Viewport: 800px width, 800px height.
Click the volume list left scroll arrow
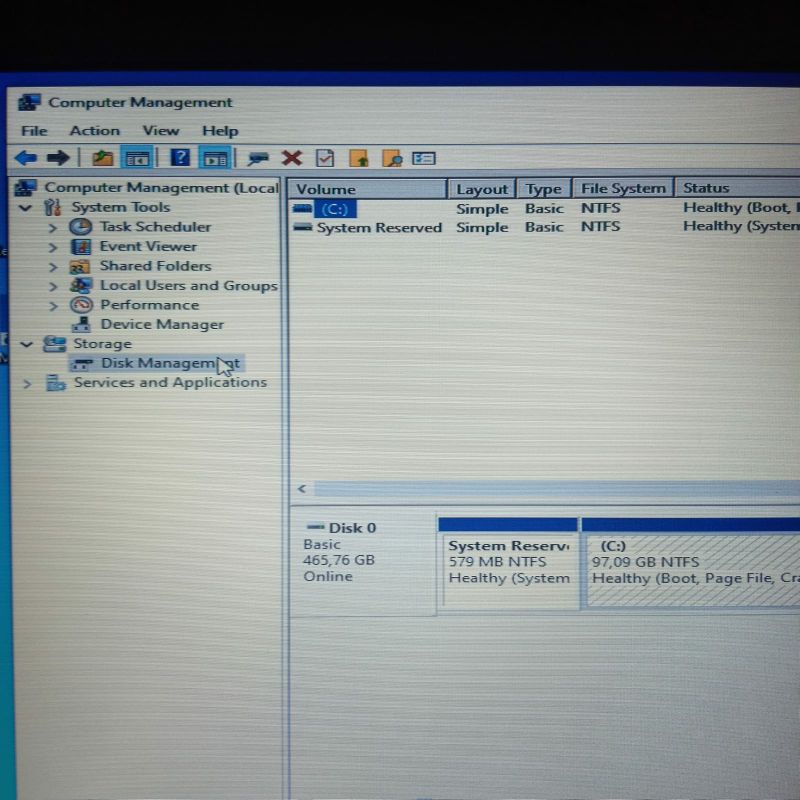(302, 489)
